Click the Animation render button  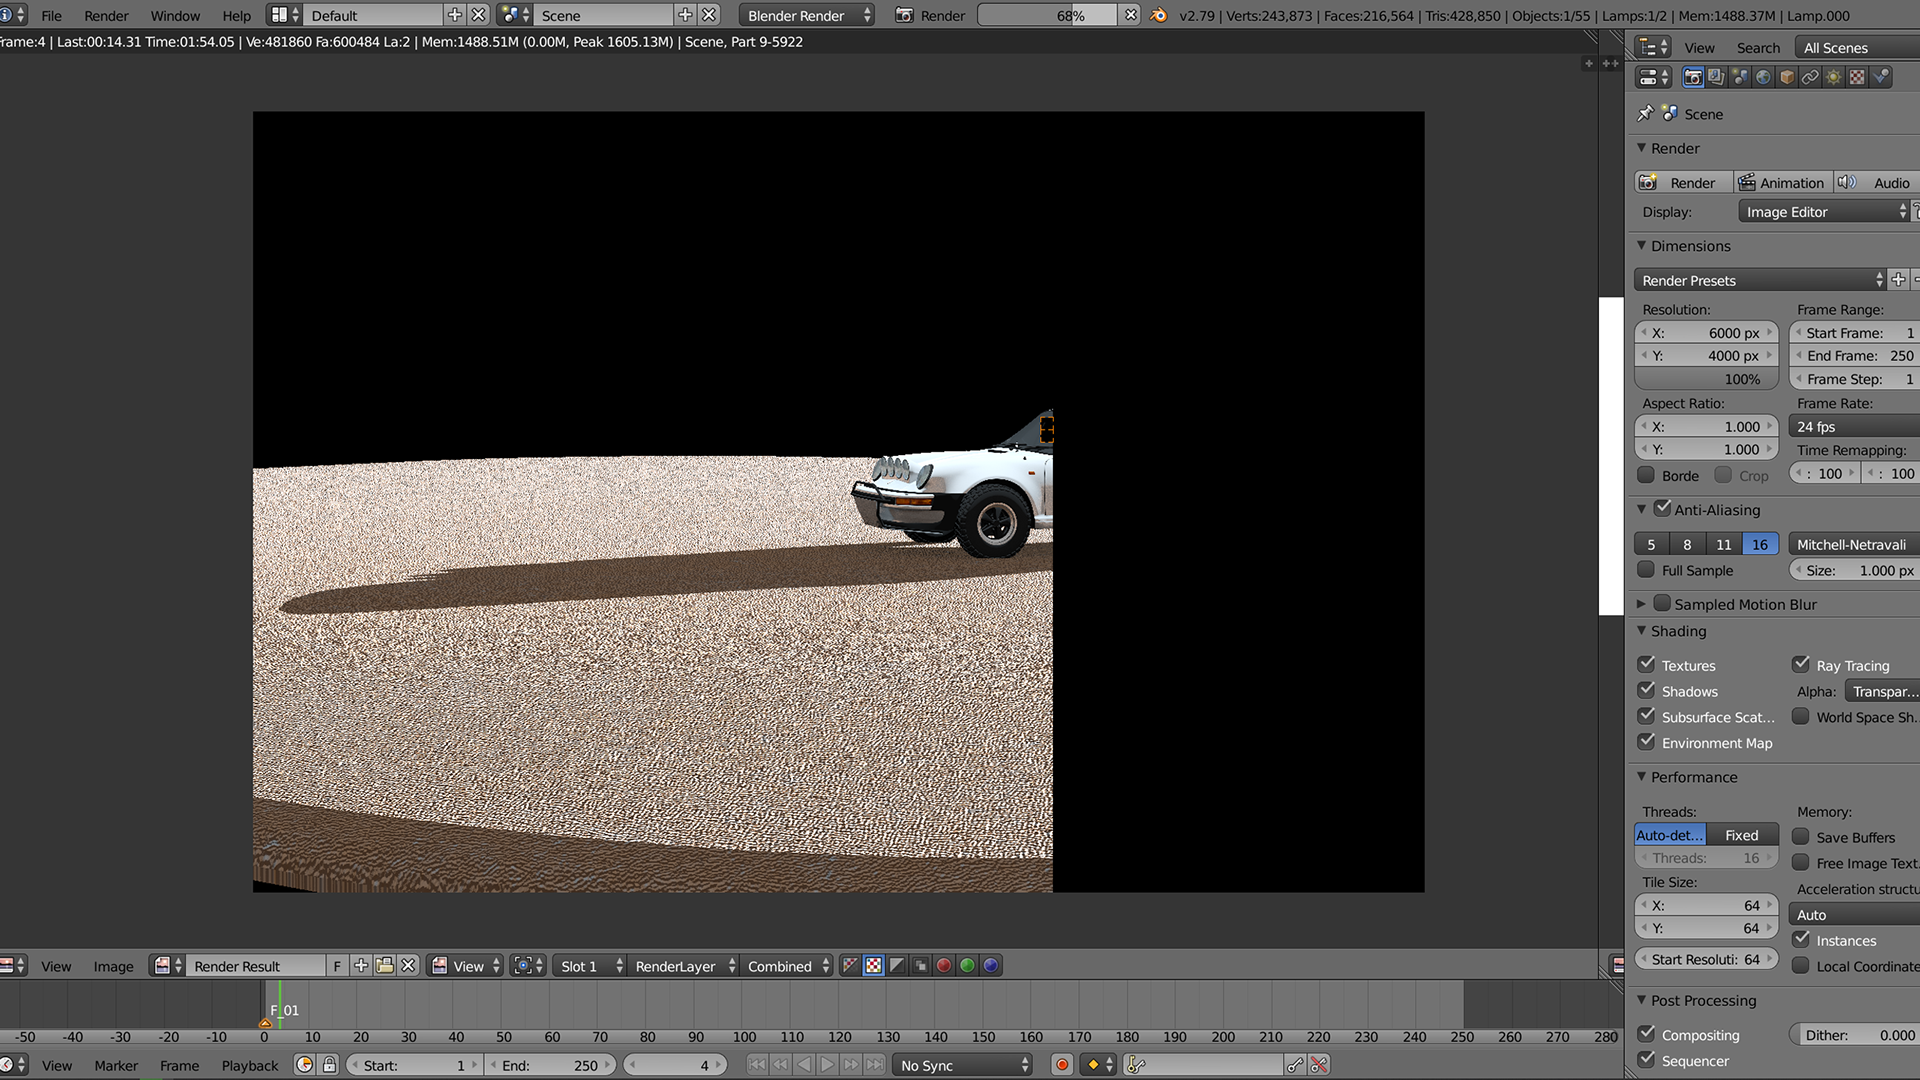tap(1782, 183)
